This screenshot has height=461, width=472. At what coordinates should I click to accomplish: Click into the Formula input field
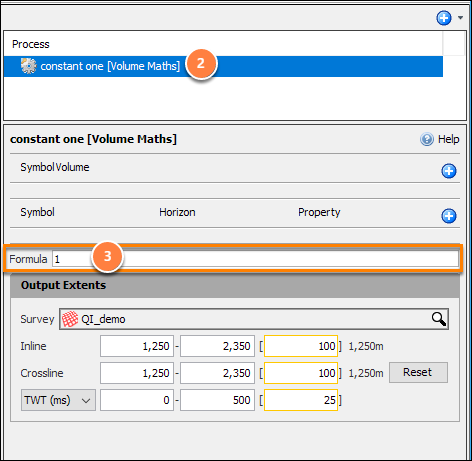pyautogui.click(x=255, y=259)
